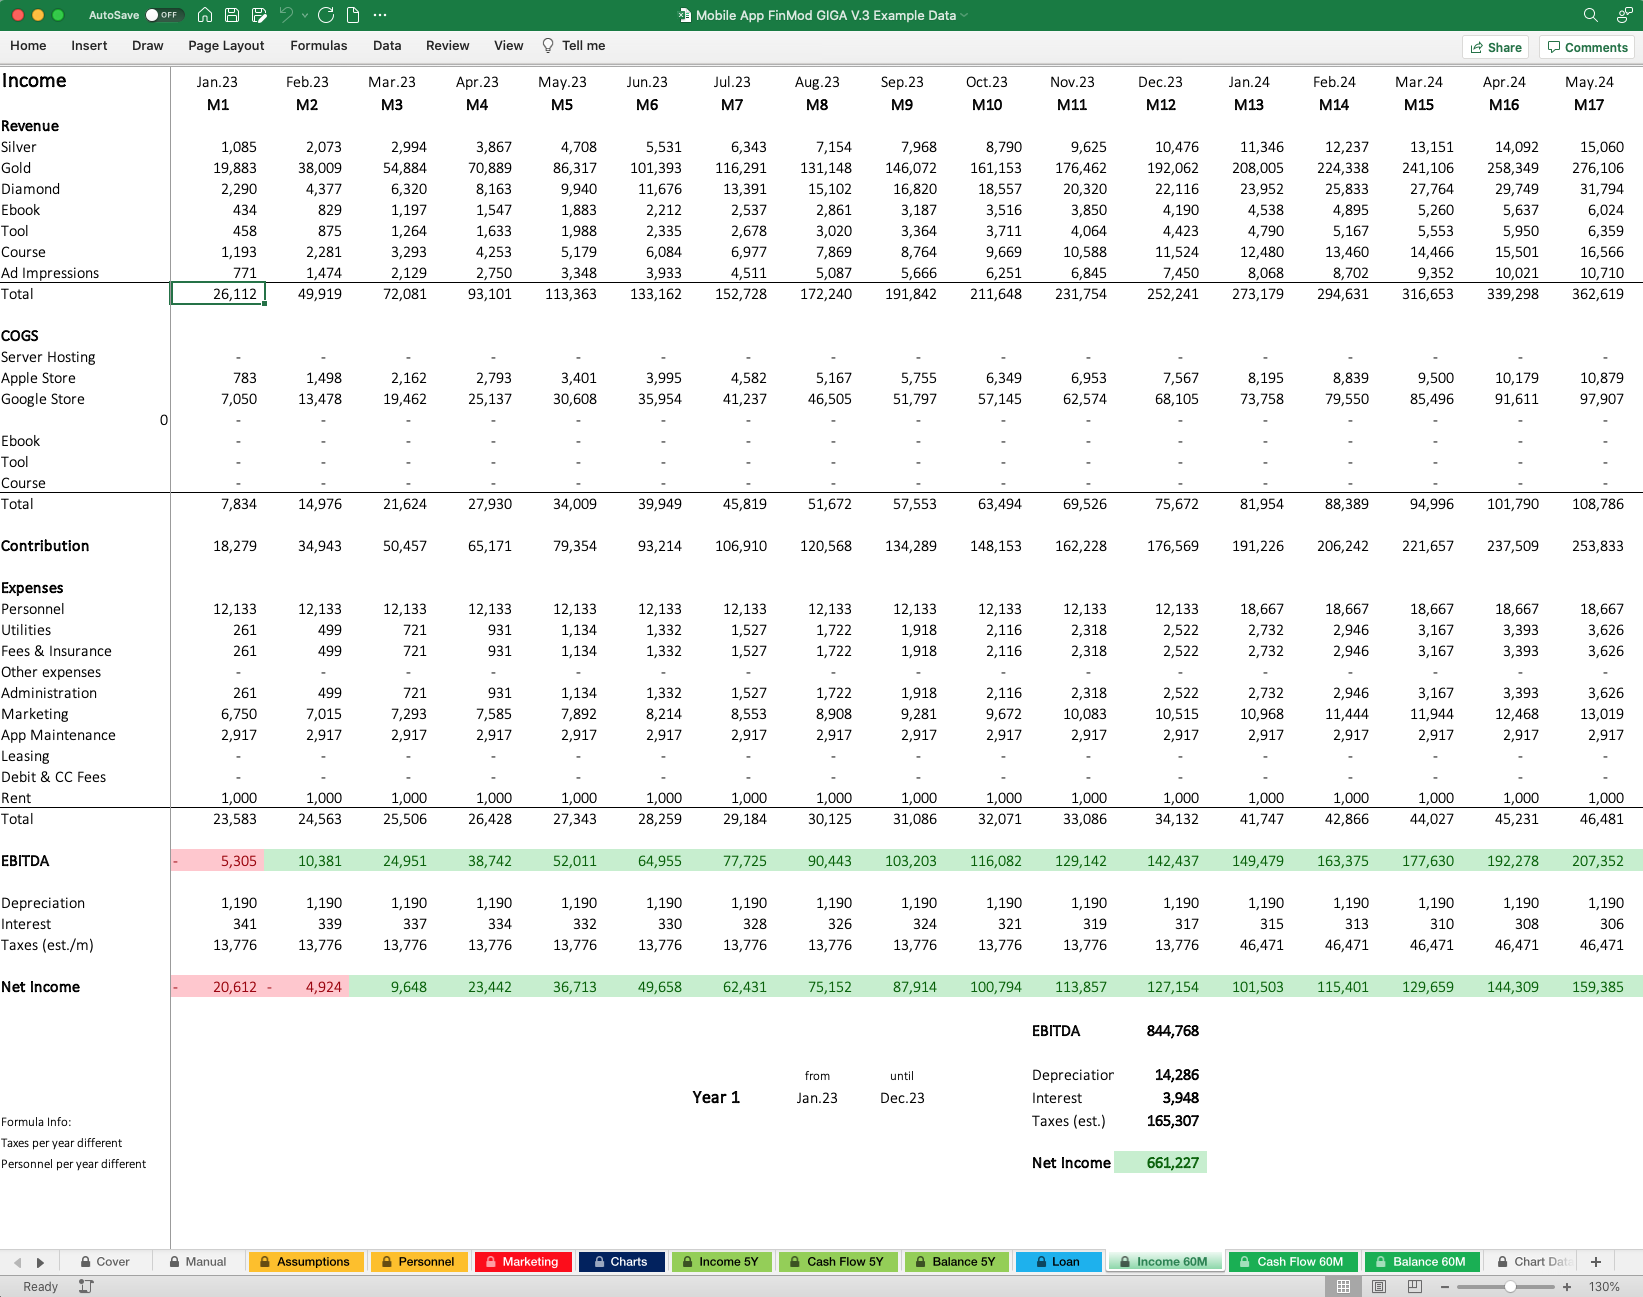Click the next sheet navigation arrow
This screenshot has height=1297, width=1643.
40,1262
